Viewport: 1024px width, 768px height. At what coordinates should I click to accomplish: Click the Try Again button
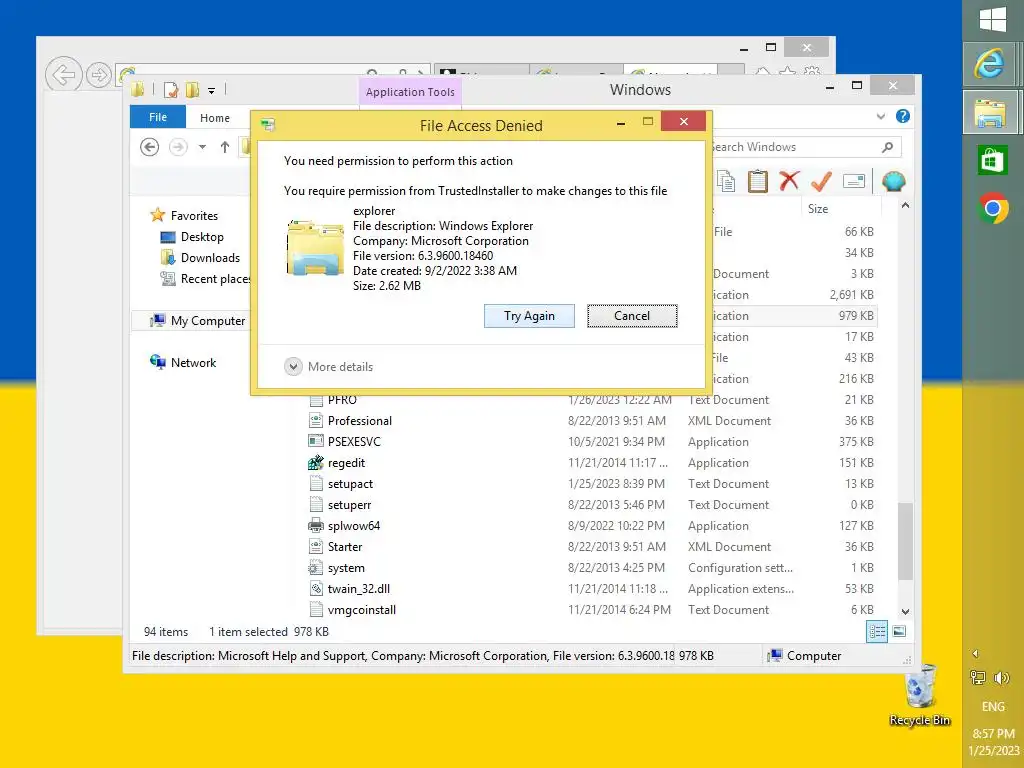pos(529,316)
